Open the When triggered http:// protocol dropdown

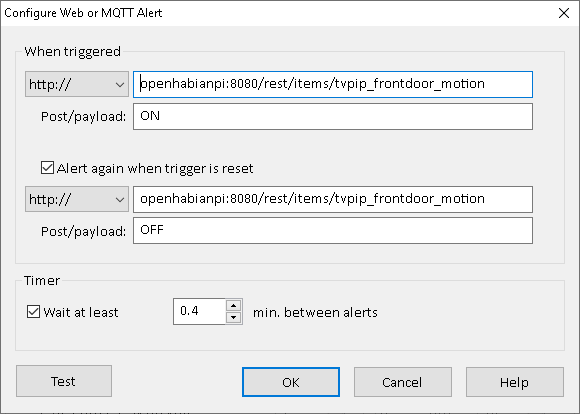coord(77,84)
